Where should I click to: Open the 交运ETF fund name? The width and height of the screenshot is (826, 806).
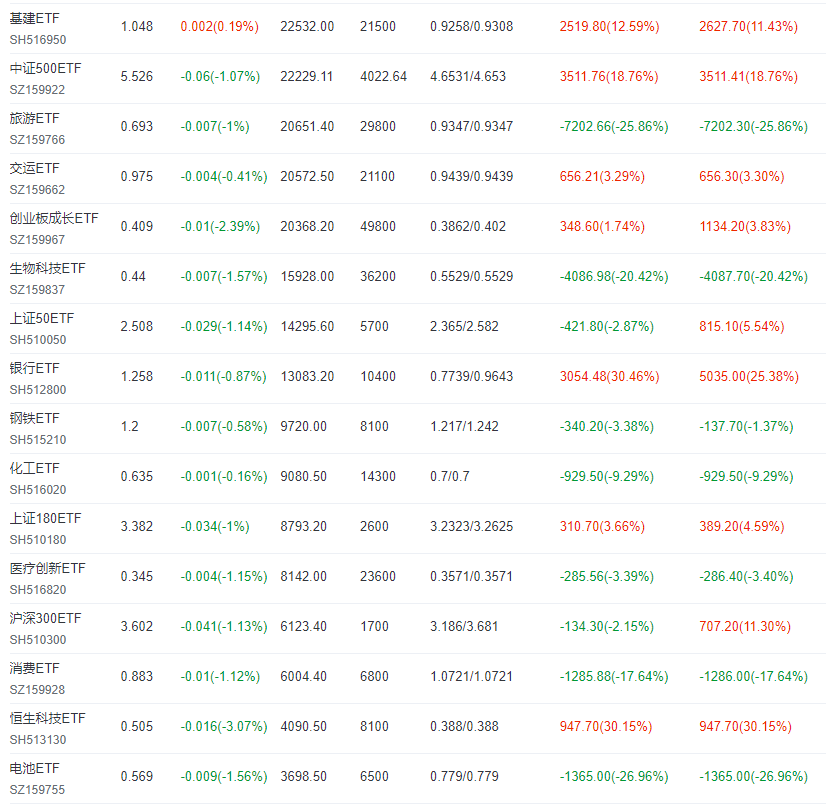(x=35, y=169)
